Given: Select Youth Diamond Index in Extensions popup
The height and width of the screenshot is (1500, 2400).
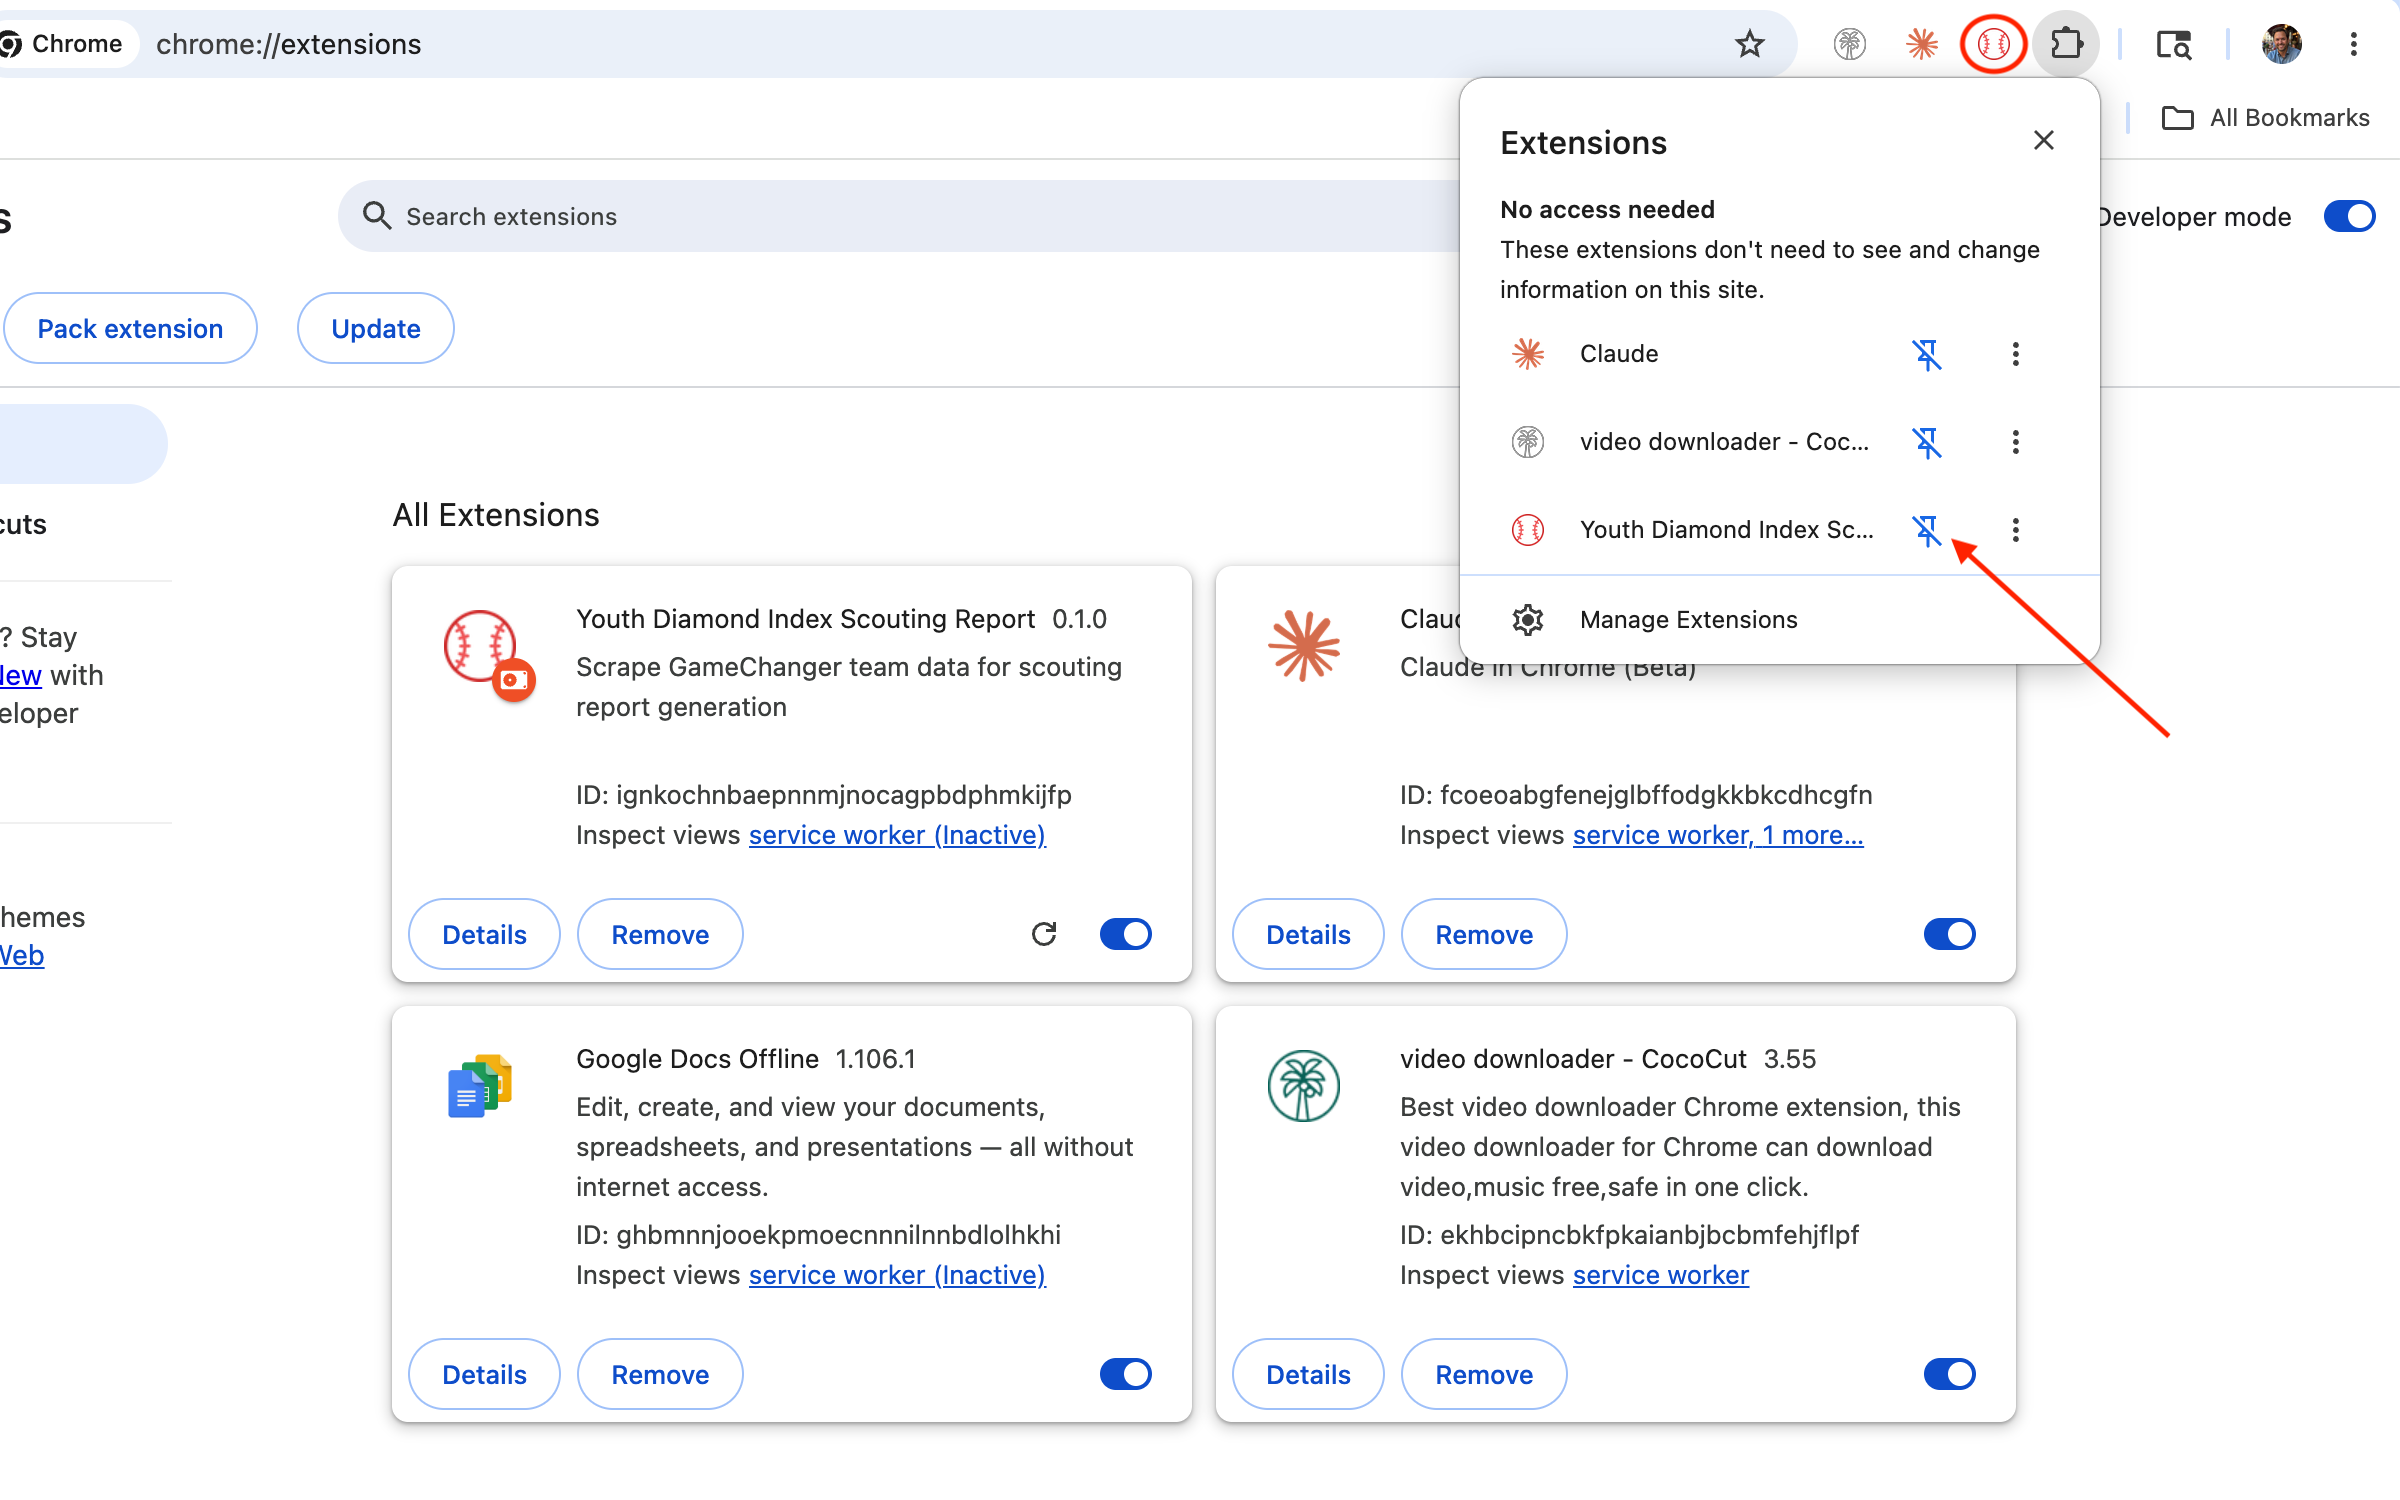Looking at the screenshot, I should point(1727,530).
